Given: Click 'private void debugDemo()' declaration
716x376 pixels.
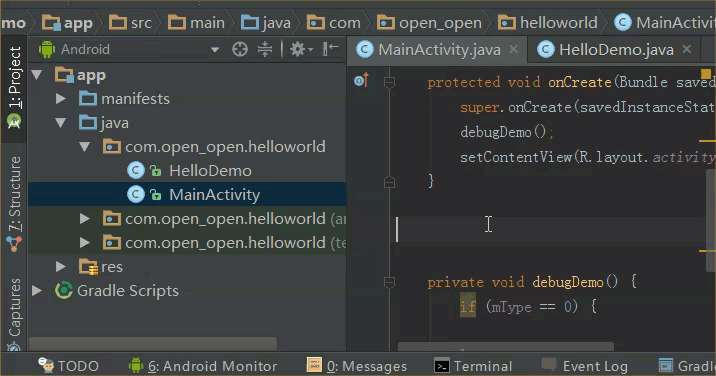Looking at the screenshot, I should point(522,282).
